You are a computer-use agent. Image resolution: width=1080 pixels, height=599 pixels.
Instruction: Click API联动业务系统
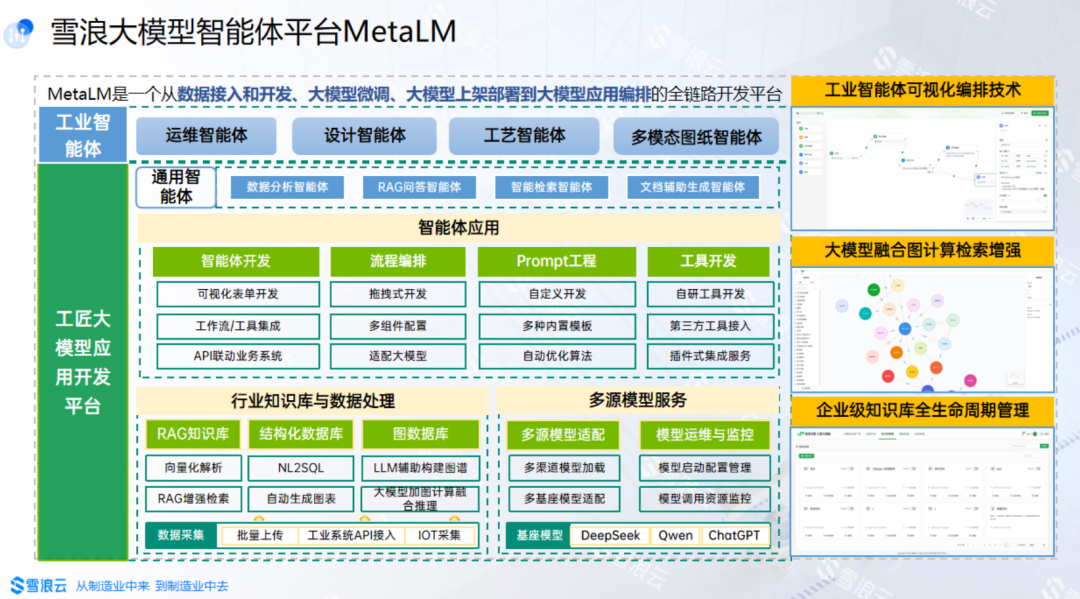(x=238, y=356)
